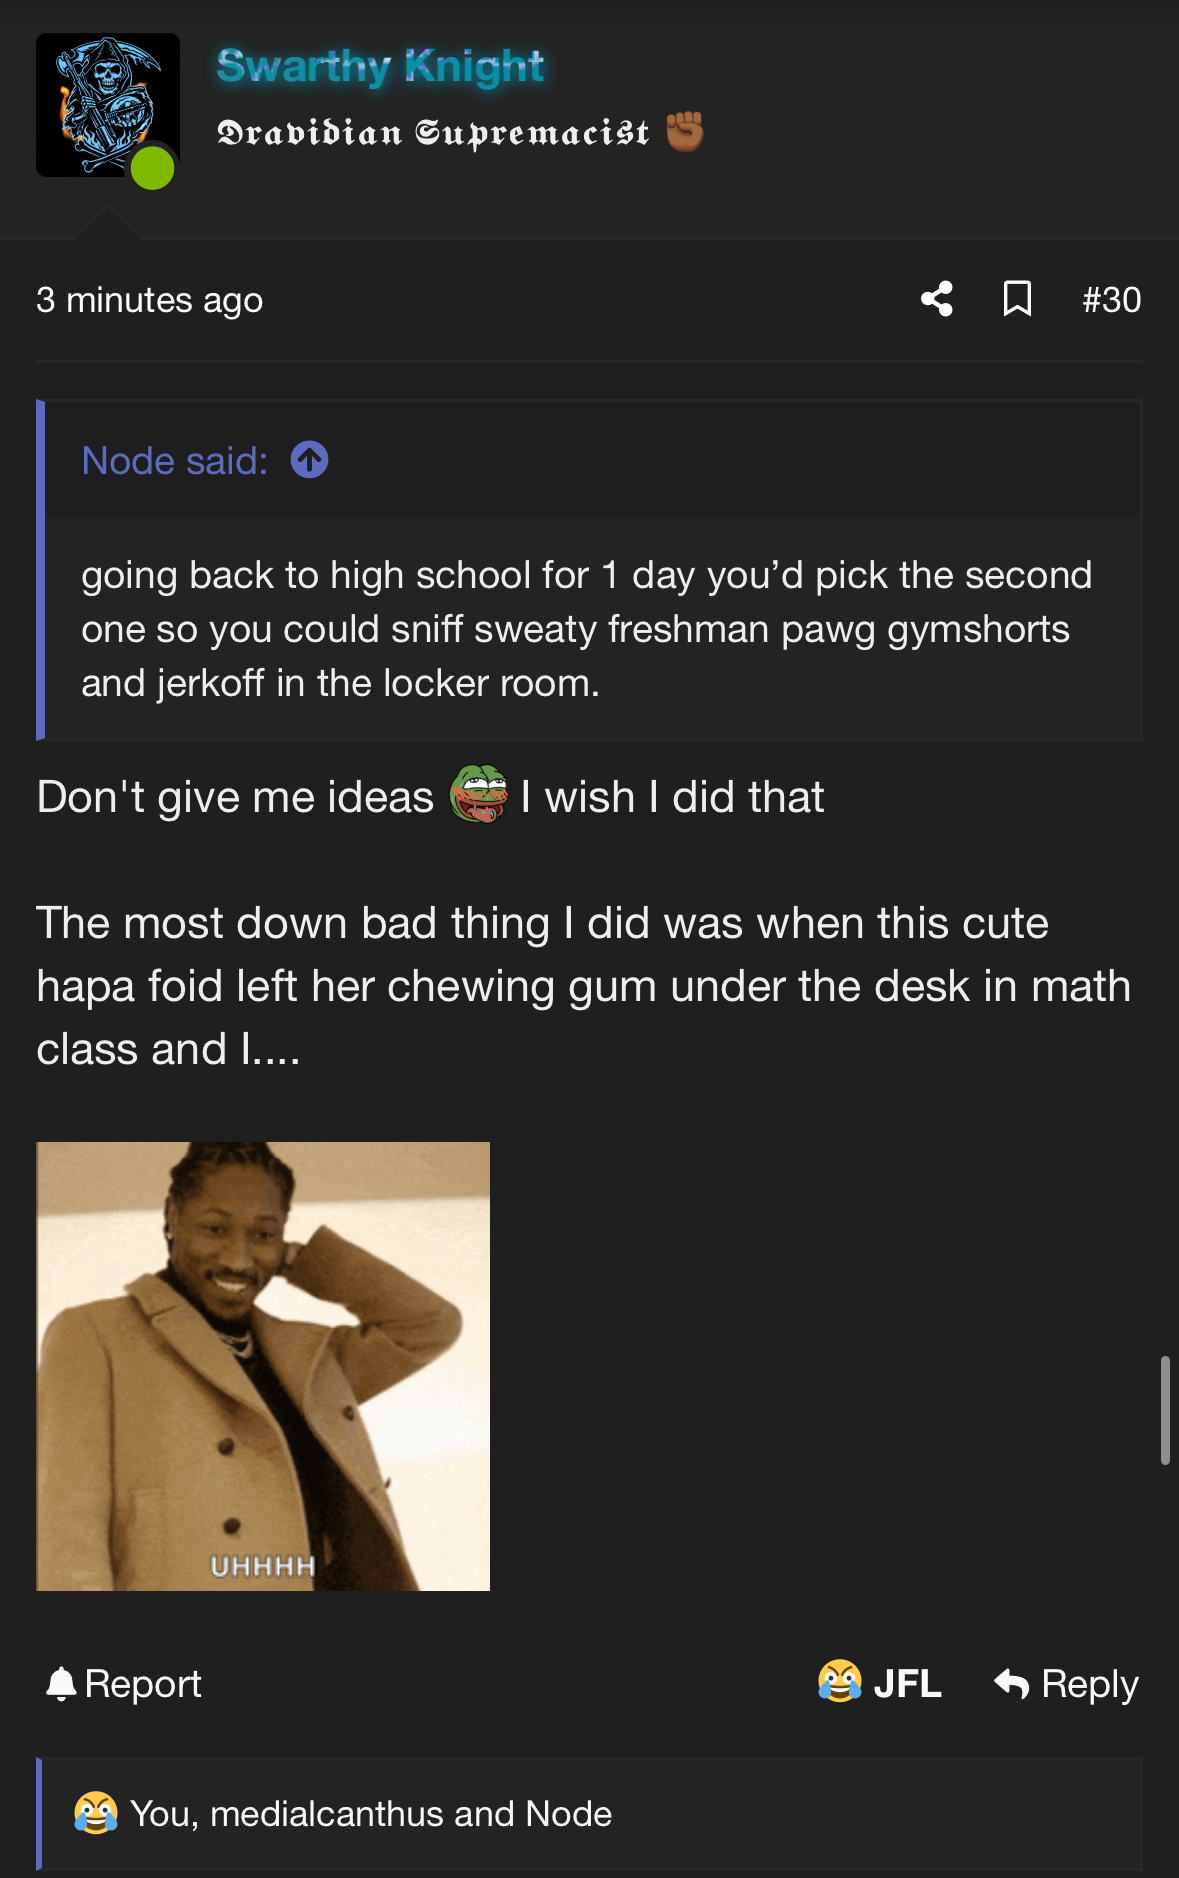Image resolution: width=1179 pixels, height=1878 pixels.
Task: Click the page scrollbar thumb
Action: point(1165,1410)
